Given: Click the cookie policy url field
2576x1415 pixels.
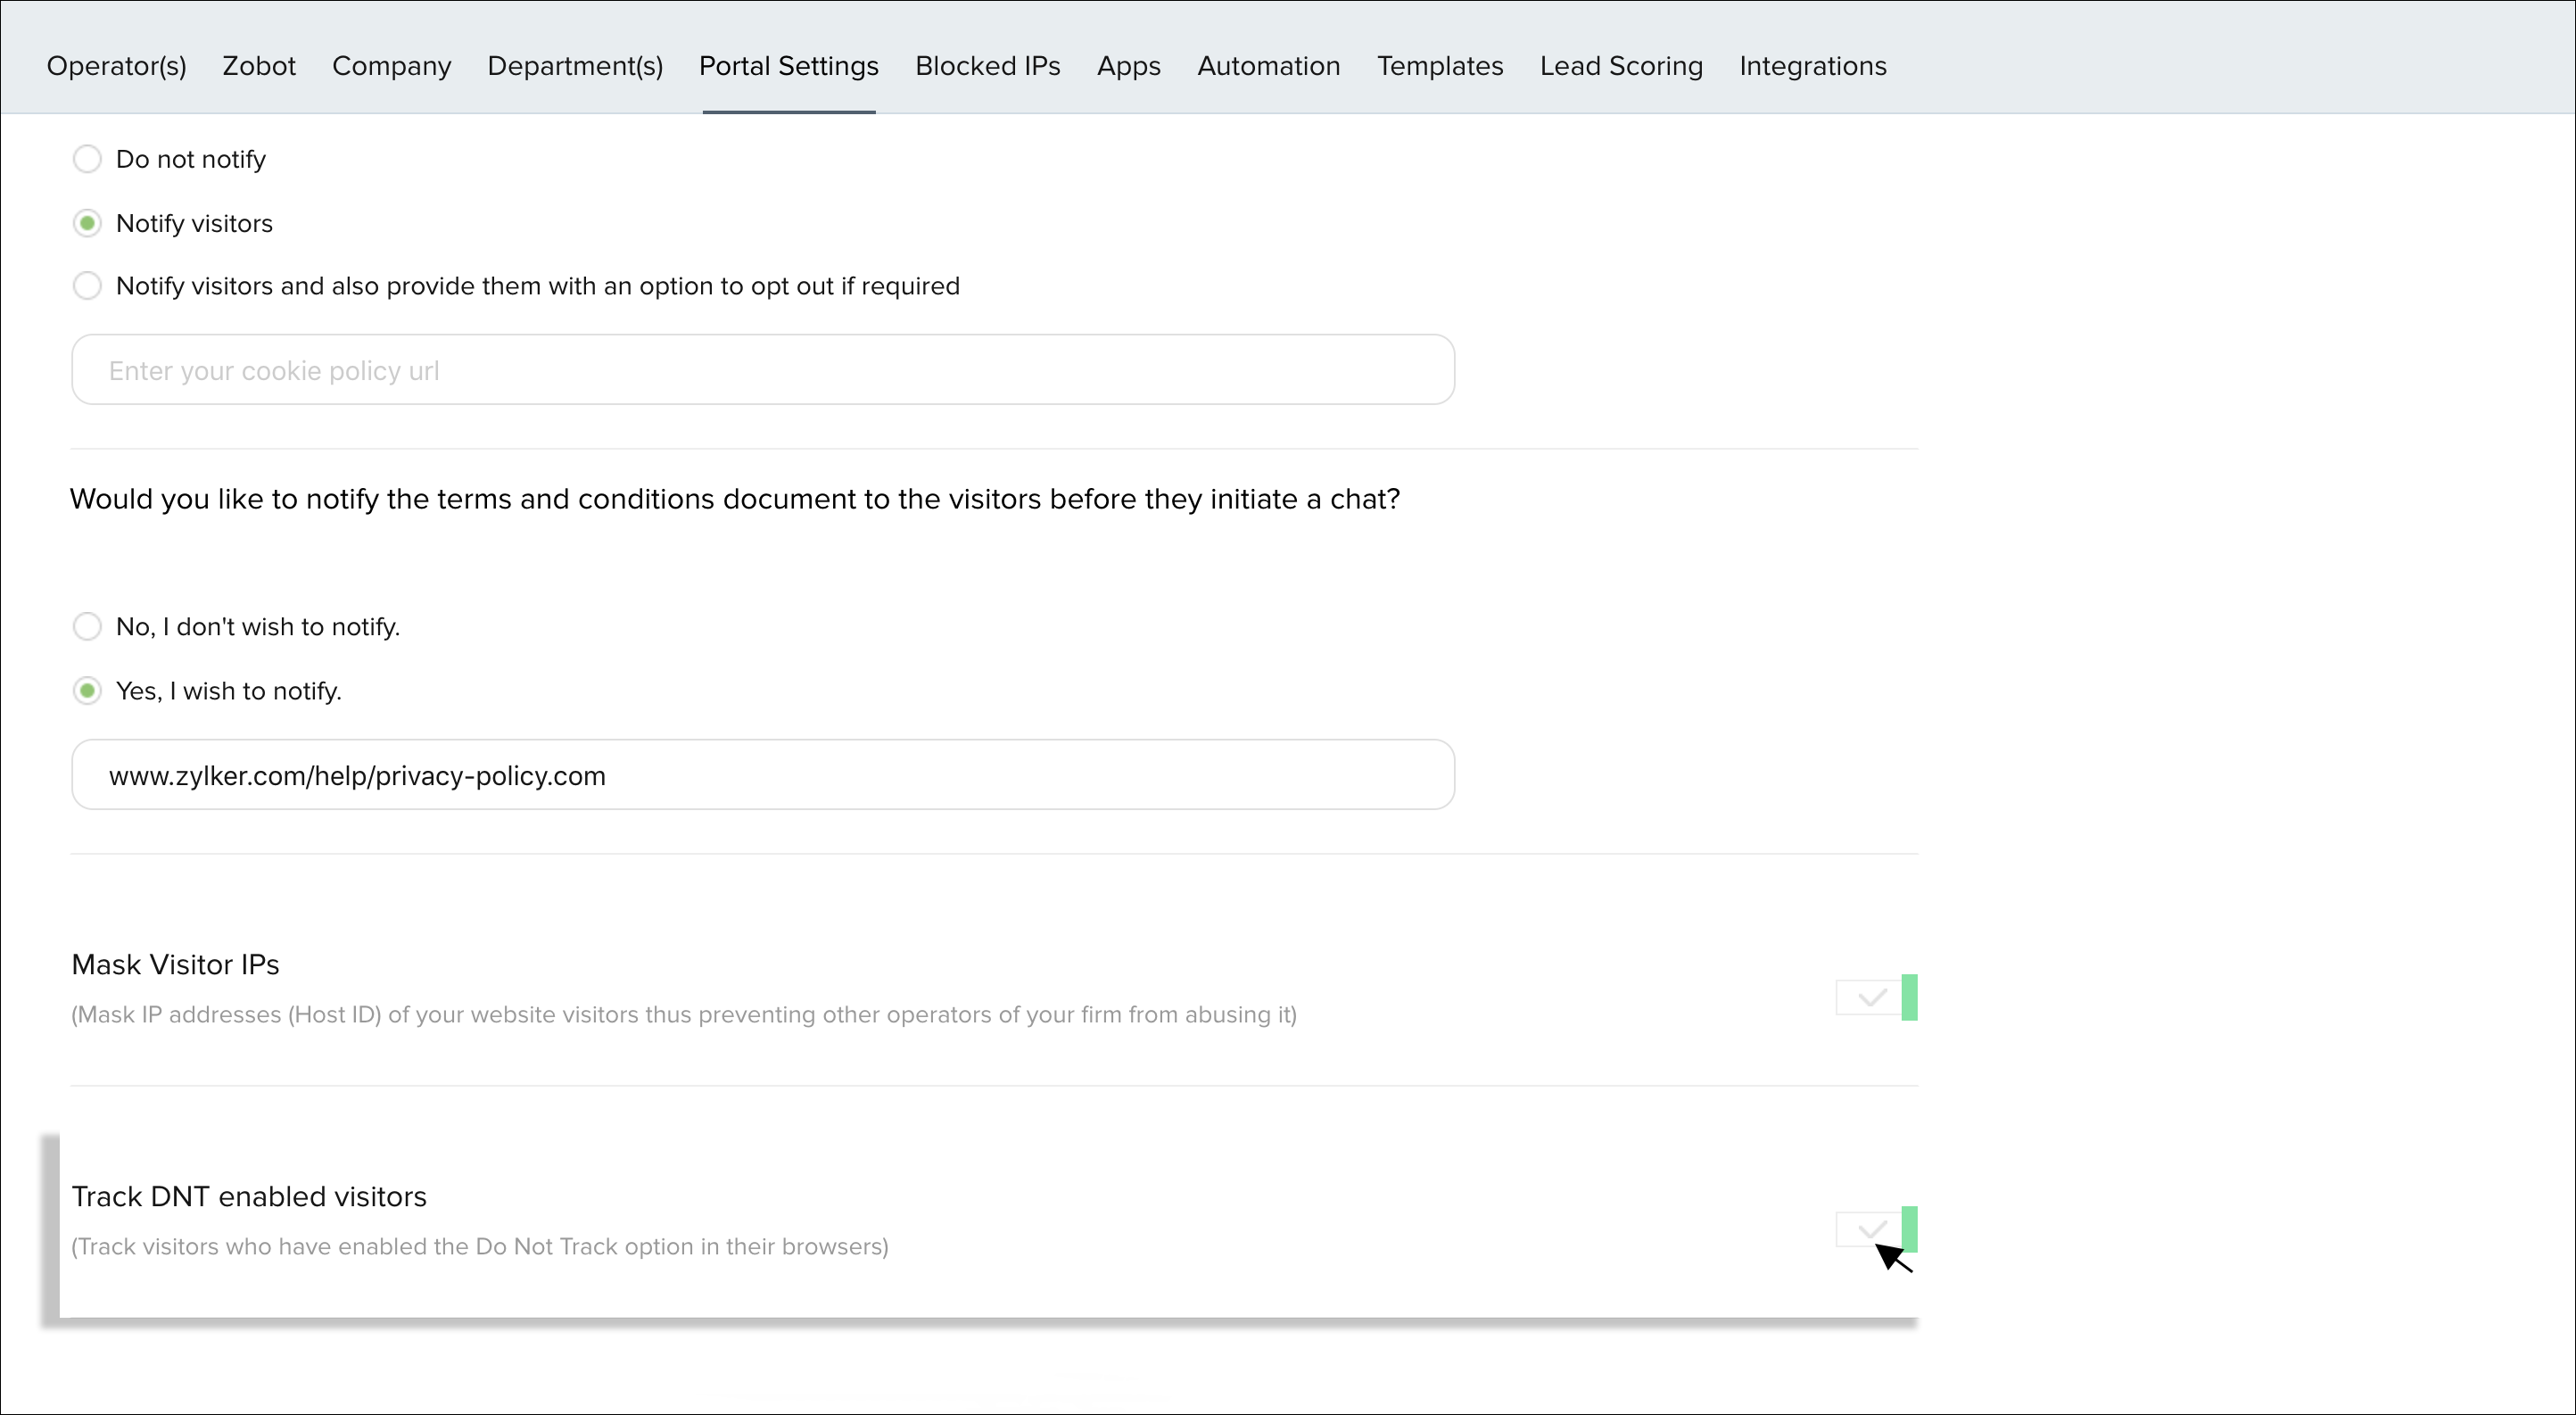Looking at the screenshot, I should click(763, 370).
